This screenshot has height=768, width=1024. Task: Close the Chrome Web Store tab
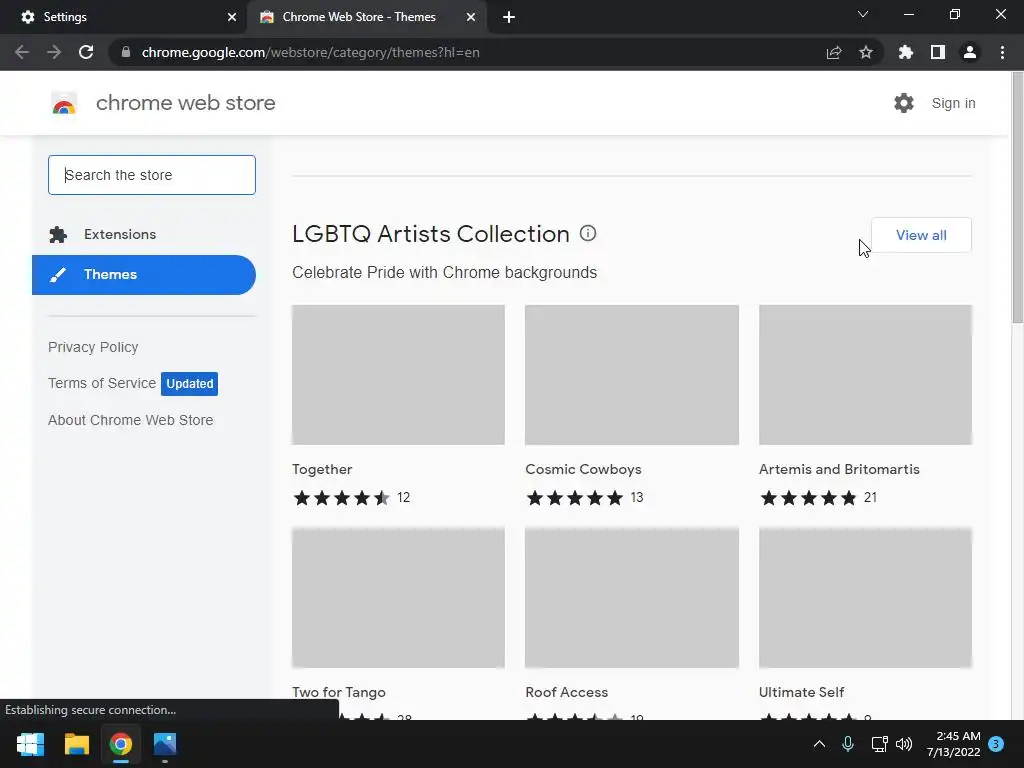(471, 17)
